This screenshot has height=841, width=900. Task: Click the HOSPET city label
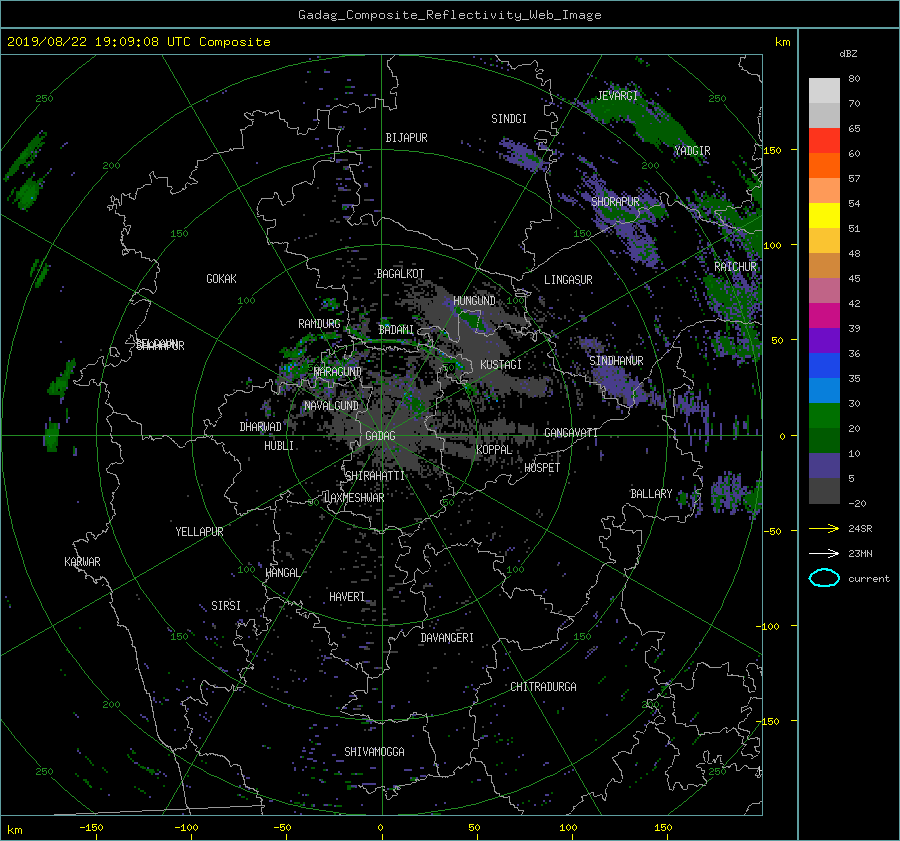[x=542, y=468]
